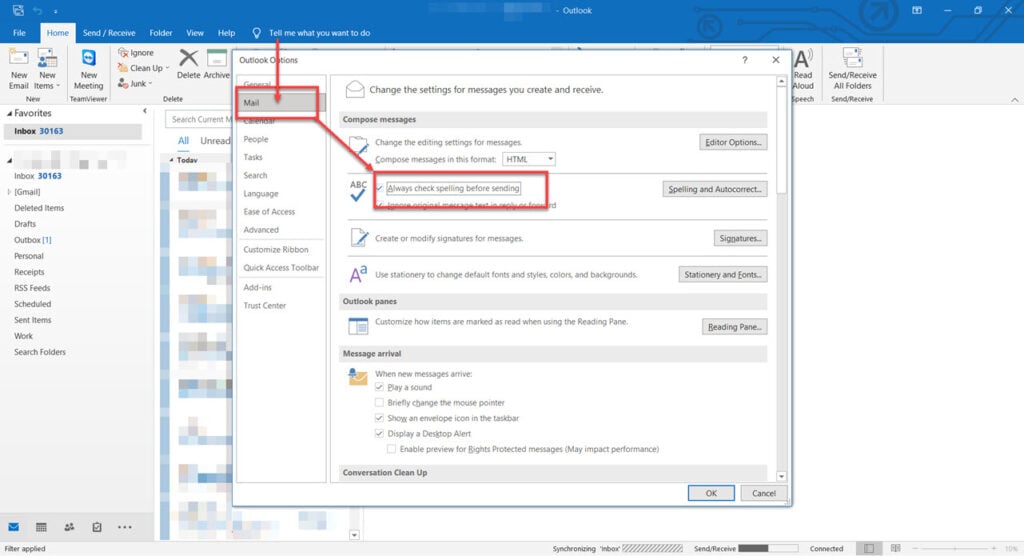The image size is (1024, 556).
Task: Select the Customize Ribbon category
Action: 280,250
